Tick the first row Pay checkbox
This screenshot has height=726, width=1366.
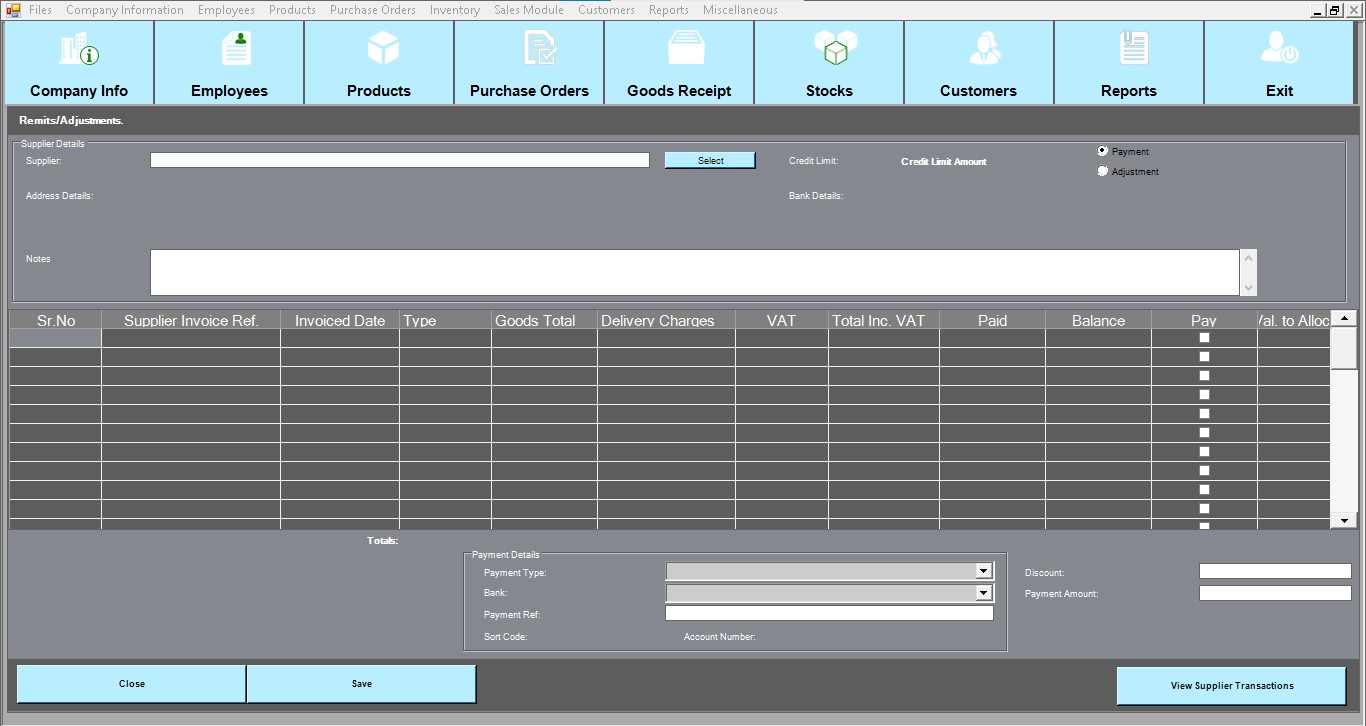point(1204,338)
